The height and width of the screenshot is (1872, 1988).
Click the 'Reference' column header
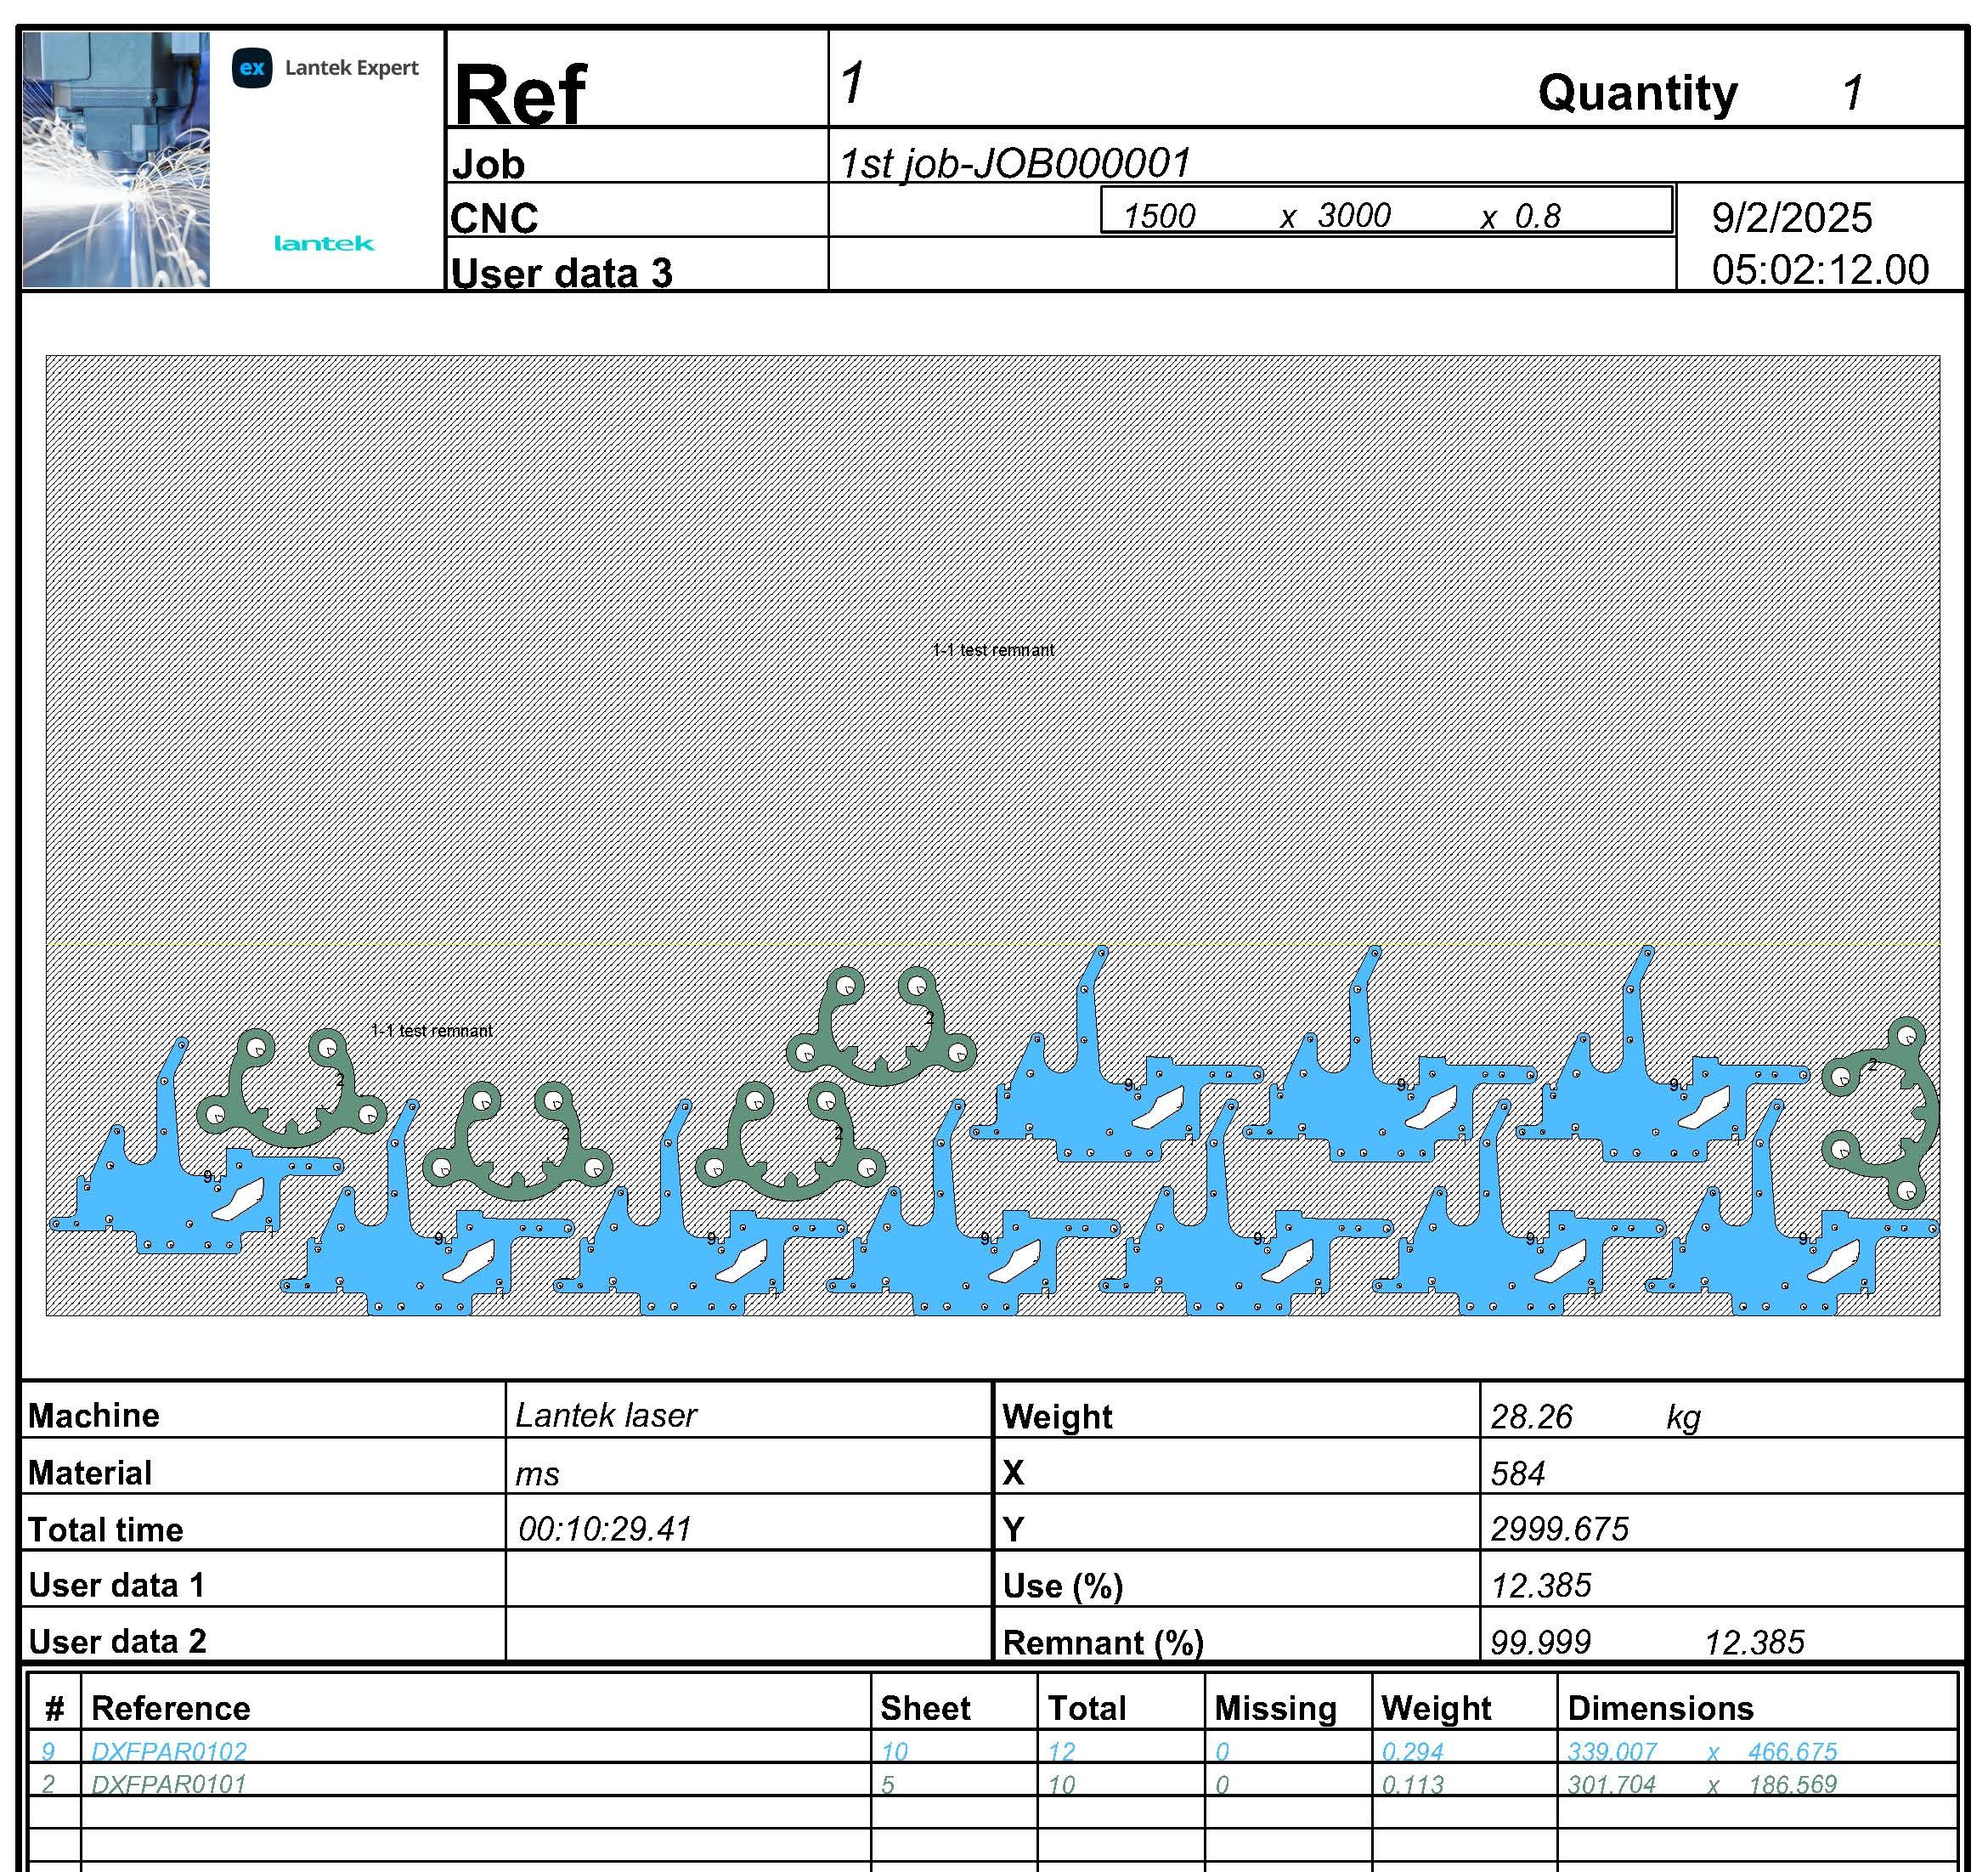click(x=170, y=1707)
